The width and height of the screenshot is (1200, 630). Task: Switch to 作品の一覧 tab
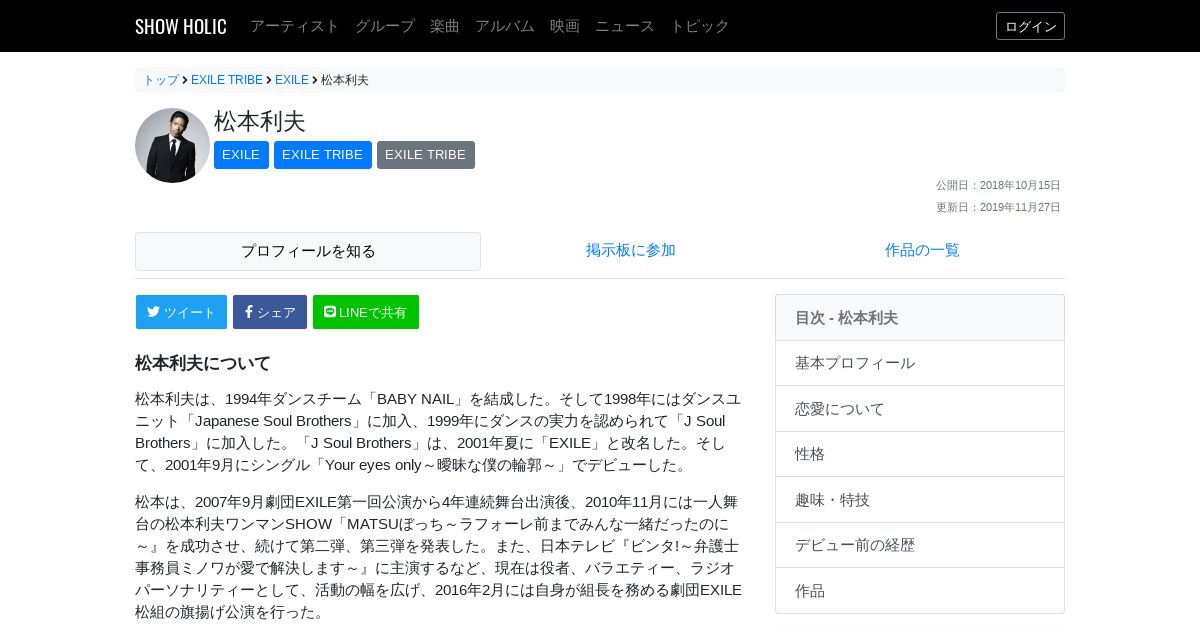tap(922, 250)
